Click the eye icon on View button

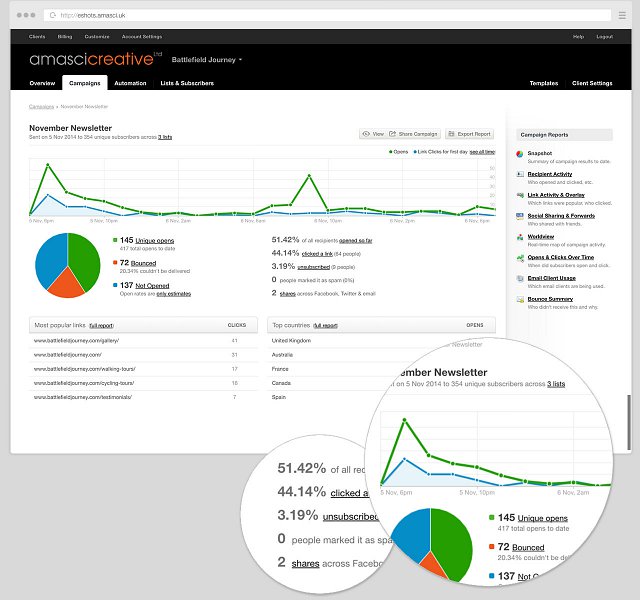[366, 134]
